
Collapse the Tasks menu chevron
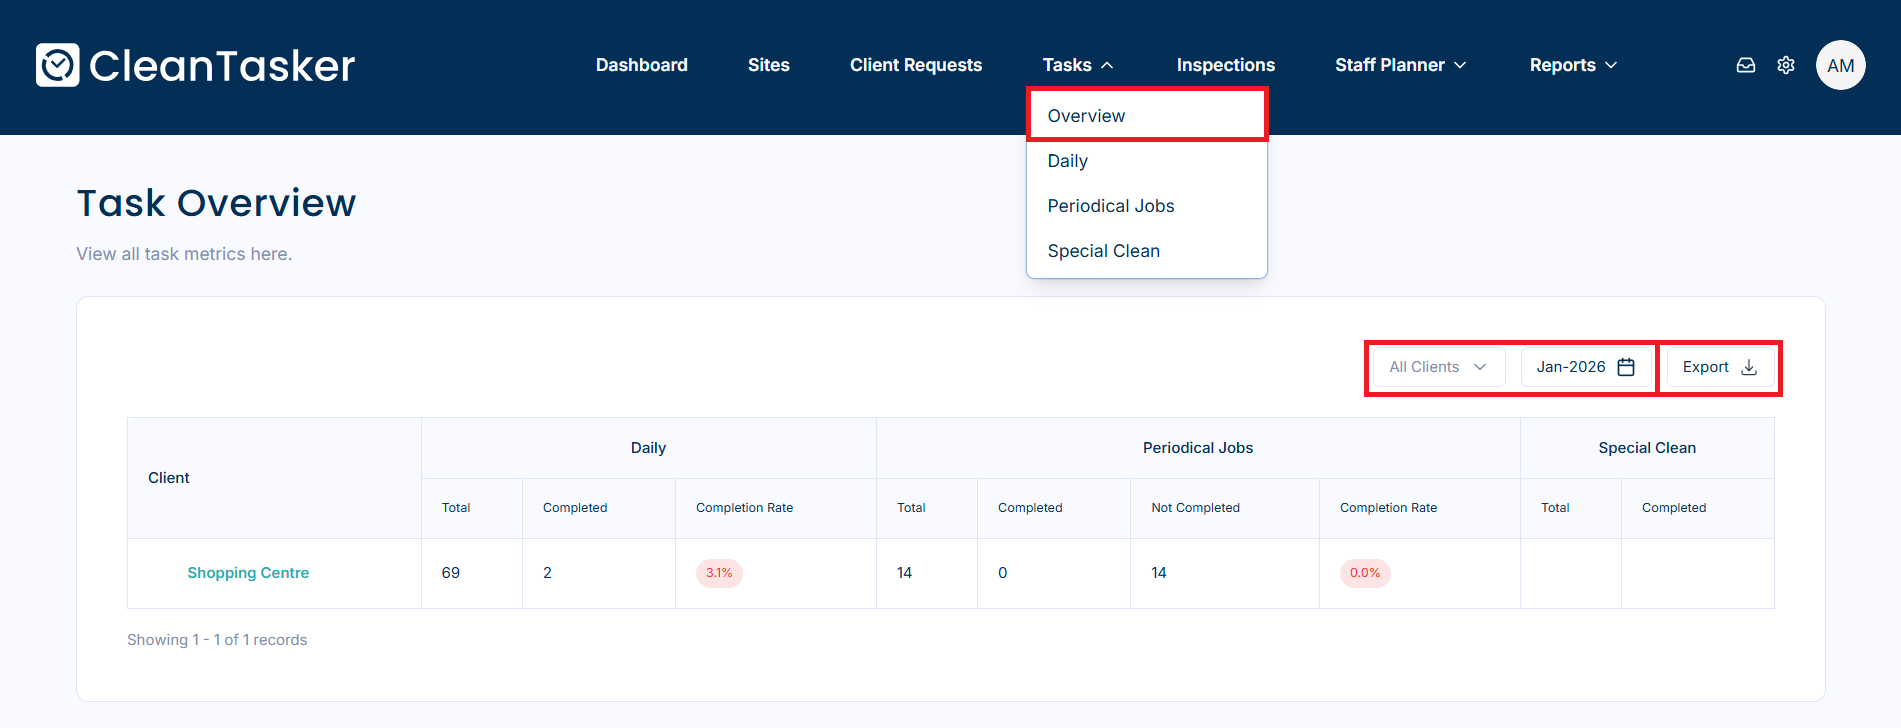(1107, 65)
